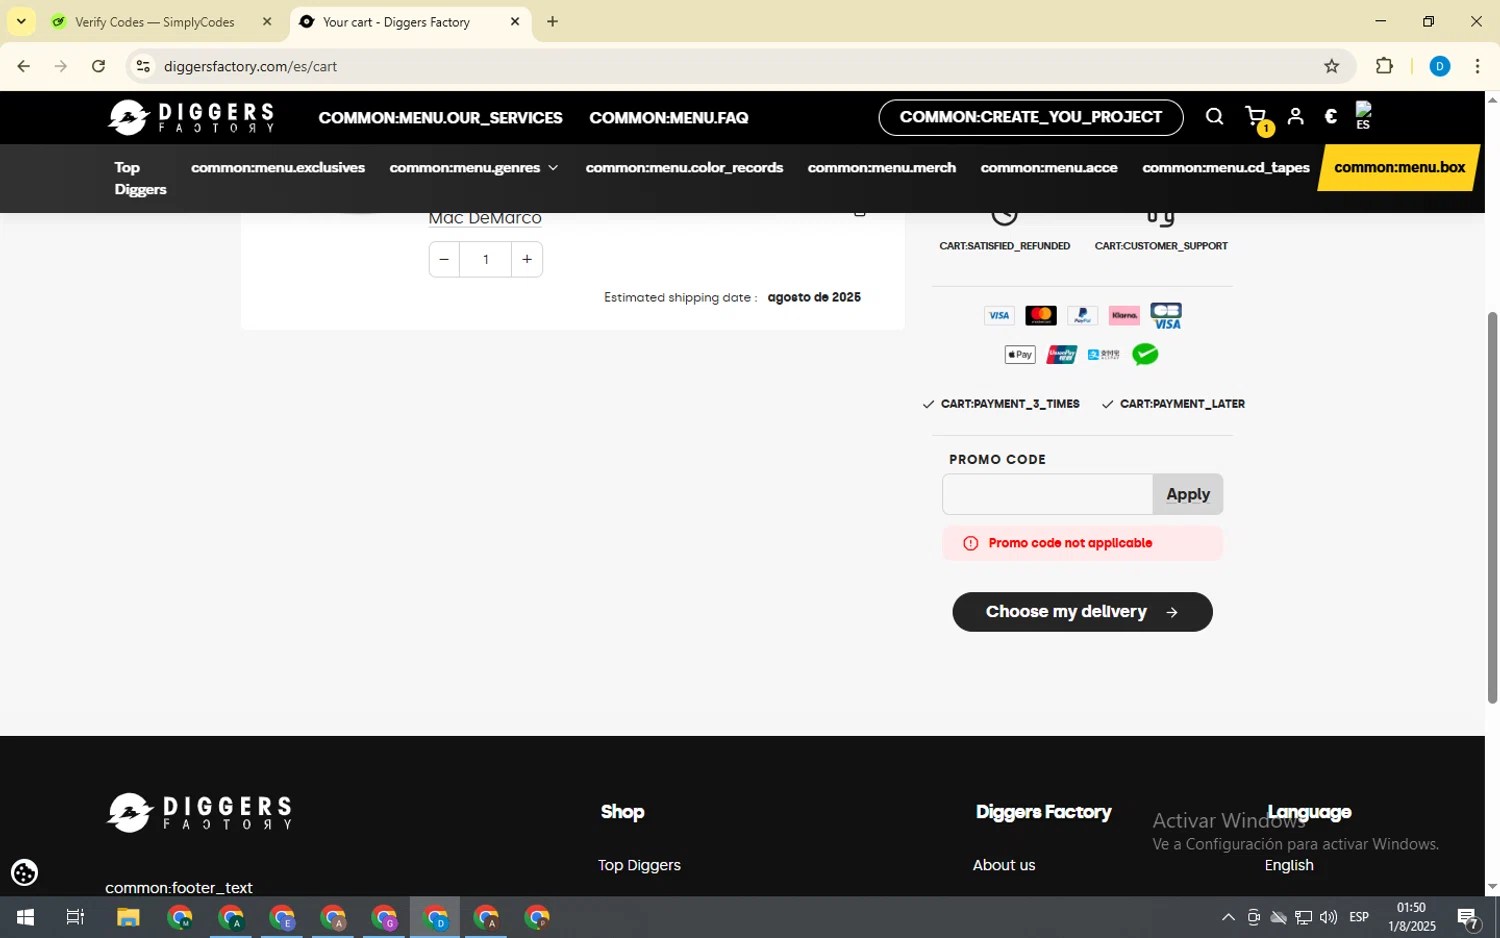Open common:menu.color_records menu item
Screen dimensions: 1500x938
684,167
